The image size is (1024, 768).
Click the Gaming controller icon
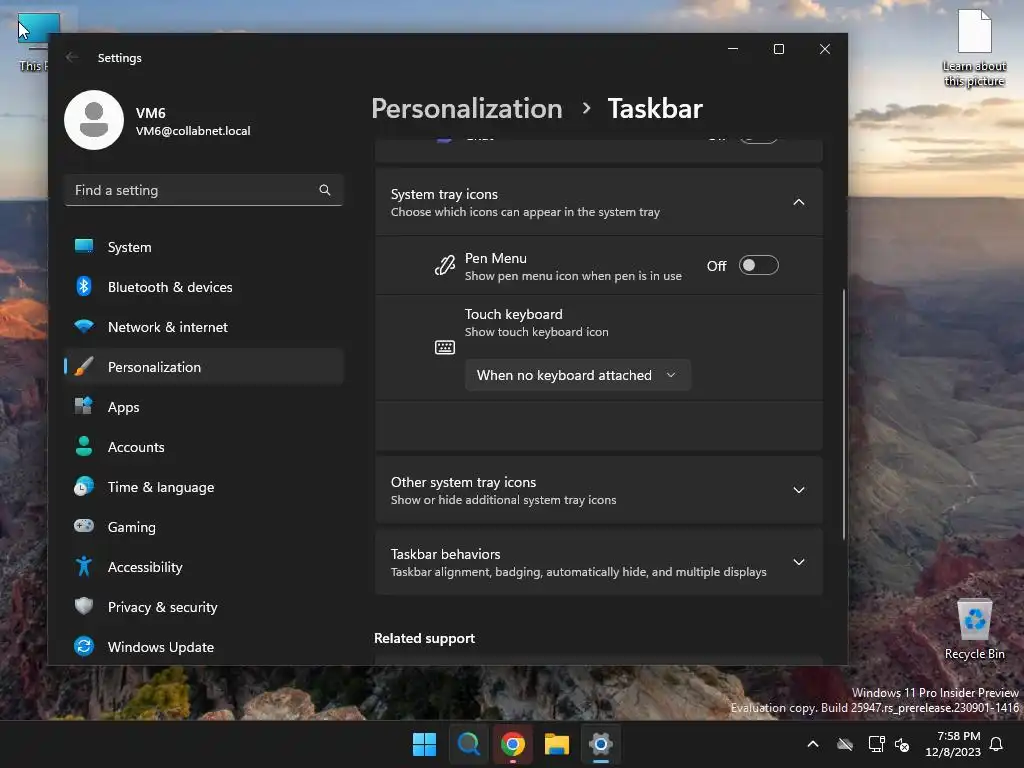click(x=84, y=526)
